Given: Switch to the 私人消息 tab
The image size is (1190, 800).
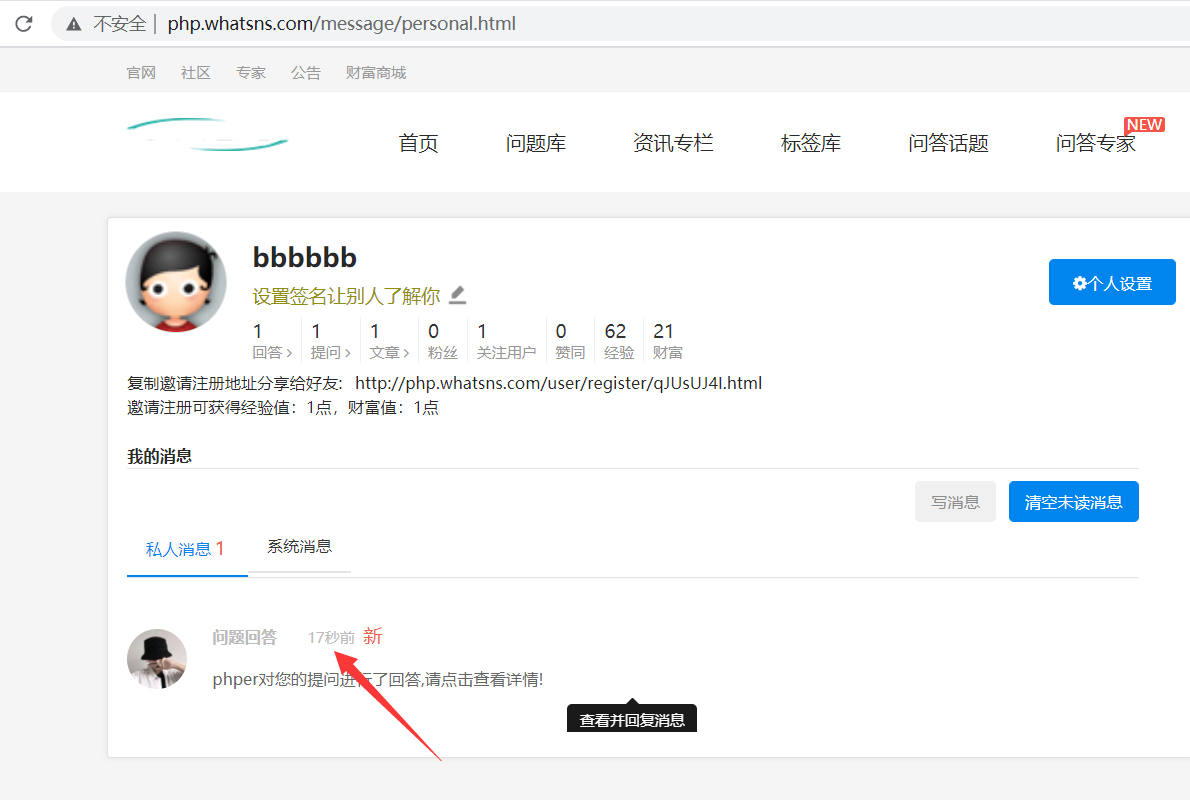Looking at the screenshot, I should tap(186, 549).
